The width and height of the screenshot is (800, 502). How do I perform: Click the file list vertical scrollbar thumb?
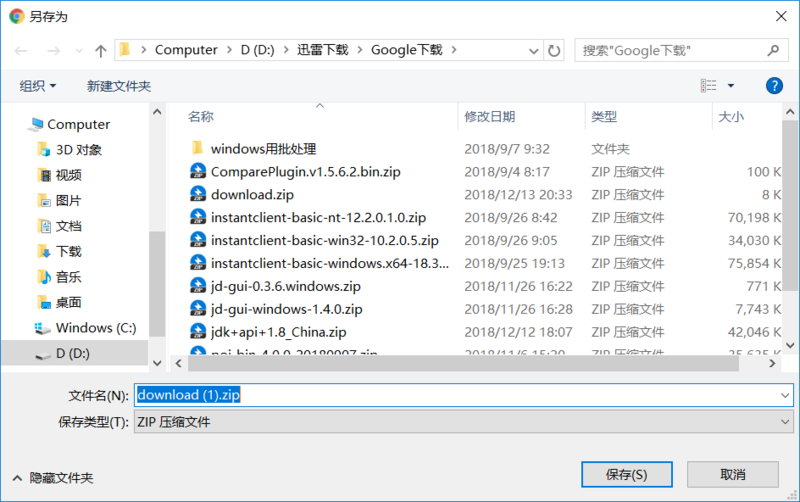pyautogui.click(x=790, y=205)
